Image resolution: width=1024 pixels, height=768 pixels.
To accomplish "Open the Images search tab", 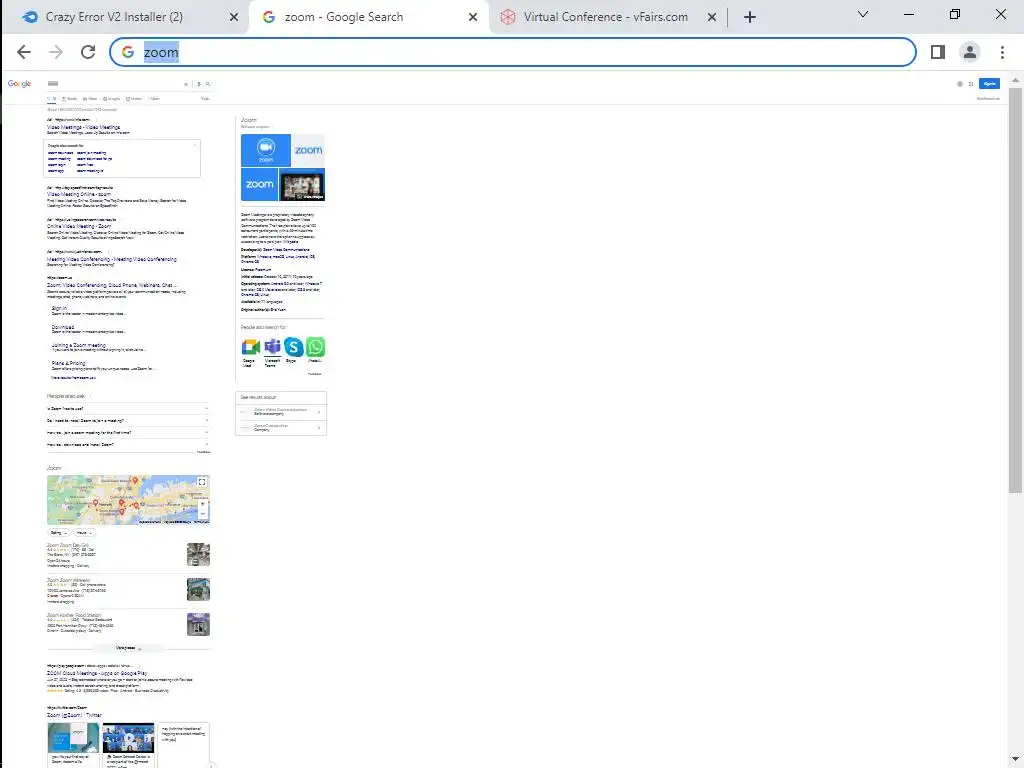I will [112, 99].
